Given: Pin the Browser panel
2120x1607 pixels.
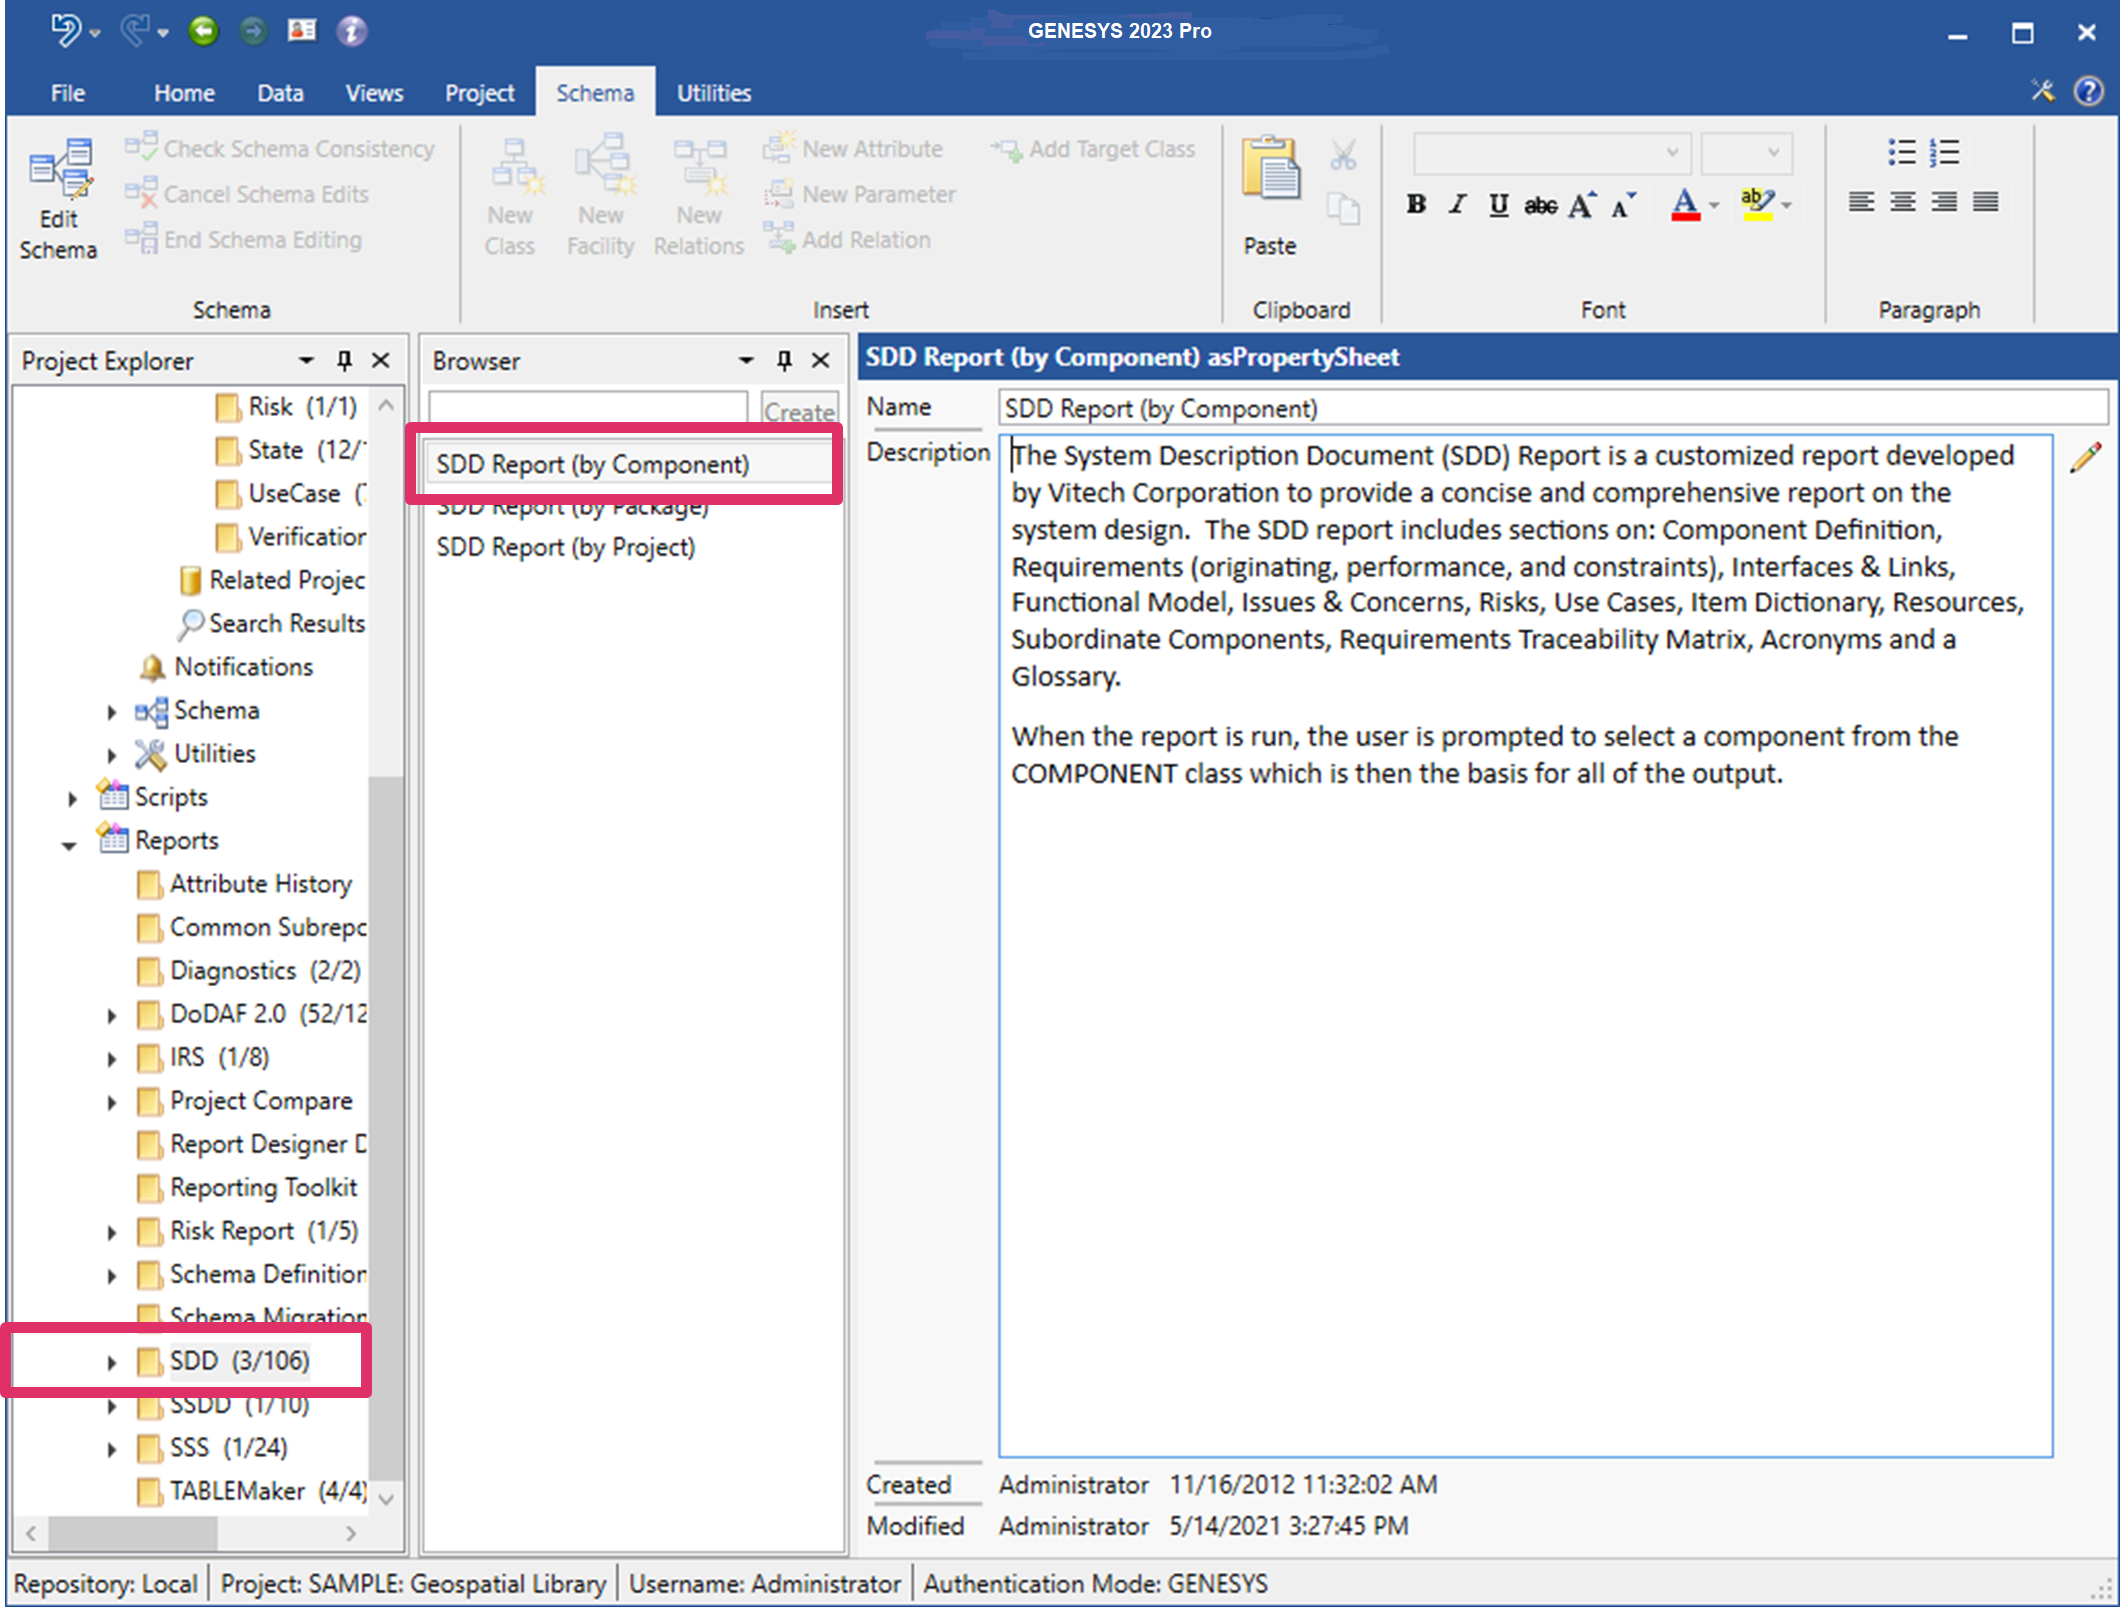Looking at the screenshot, I should tap(784, 360).
